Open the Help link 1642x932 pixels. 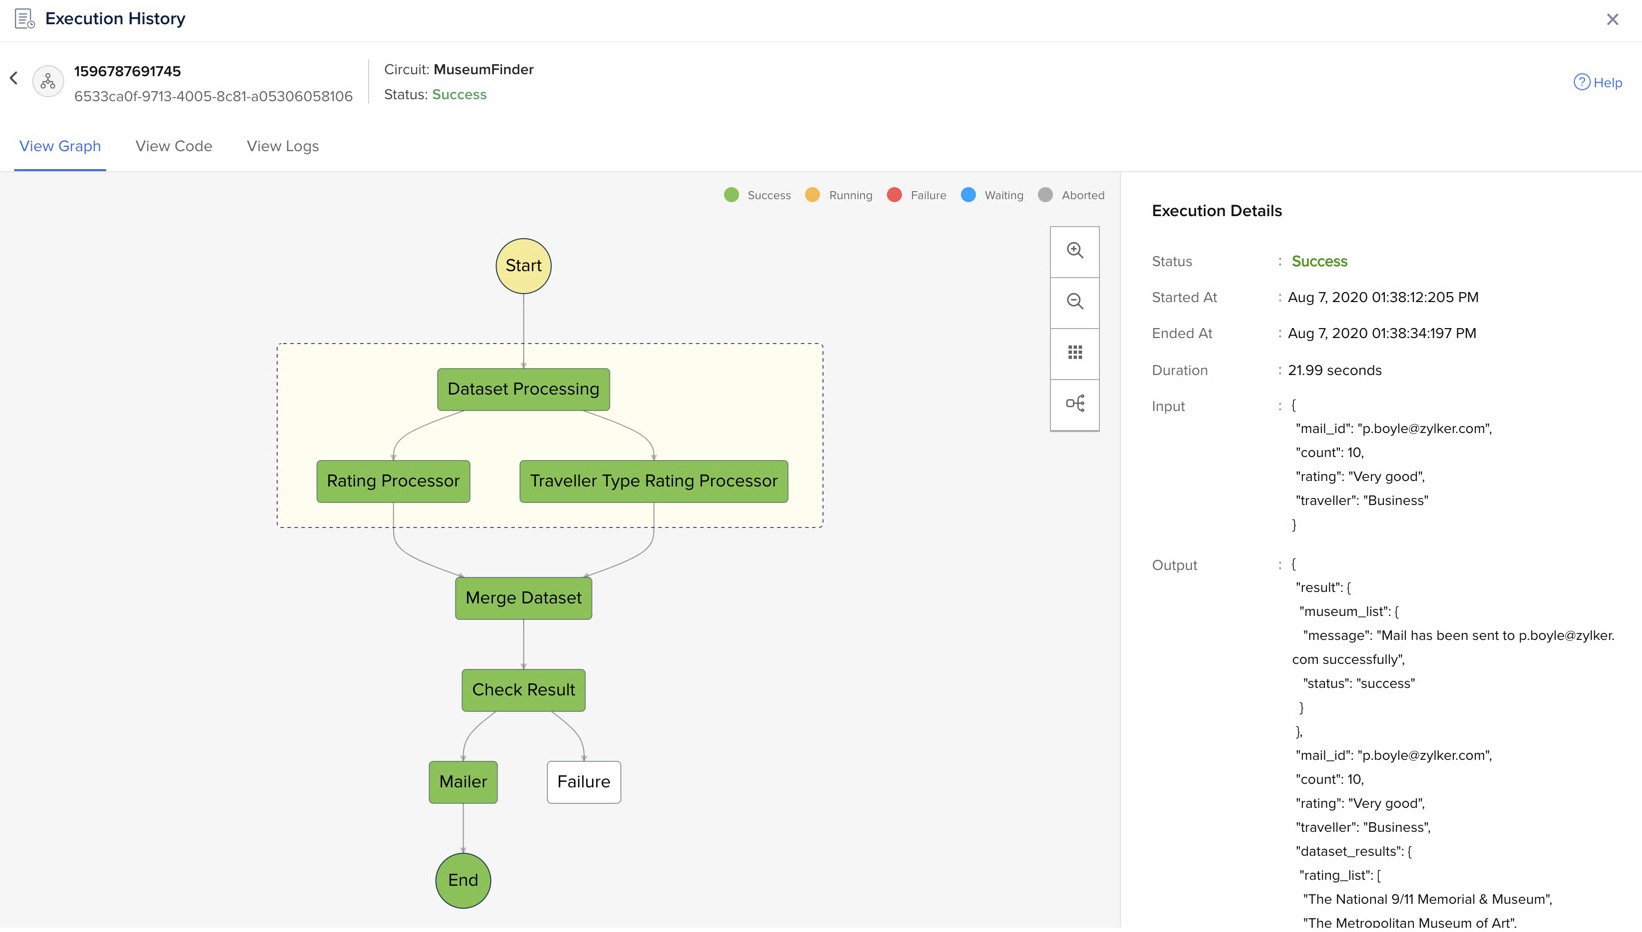[x=1598, y=83]
